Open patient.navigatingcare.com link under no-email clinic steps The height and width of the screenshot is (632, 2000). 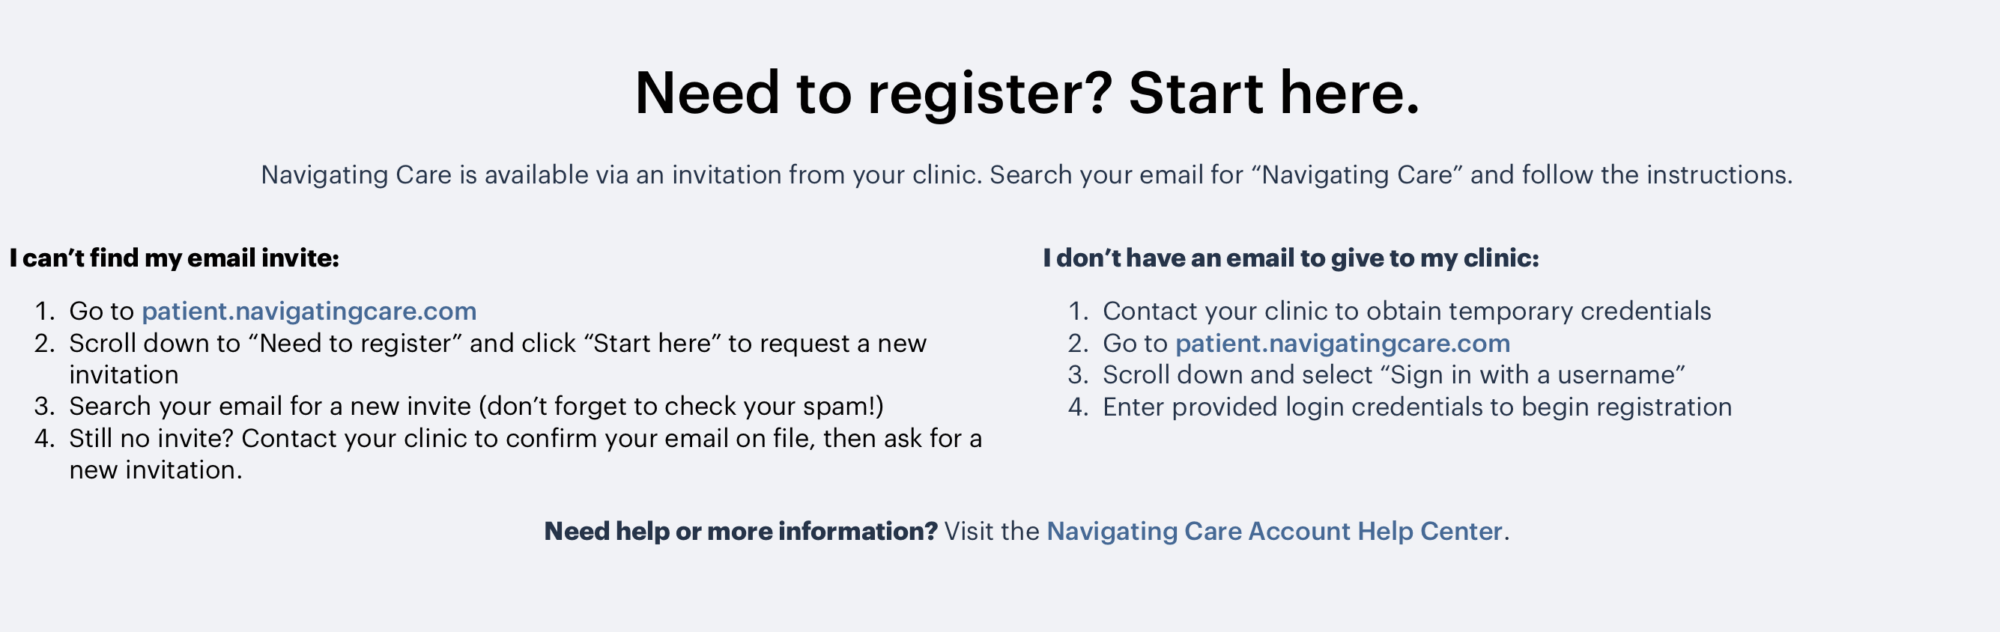(1342, 343)
